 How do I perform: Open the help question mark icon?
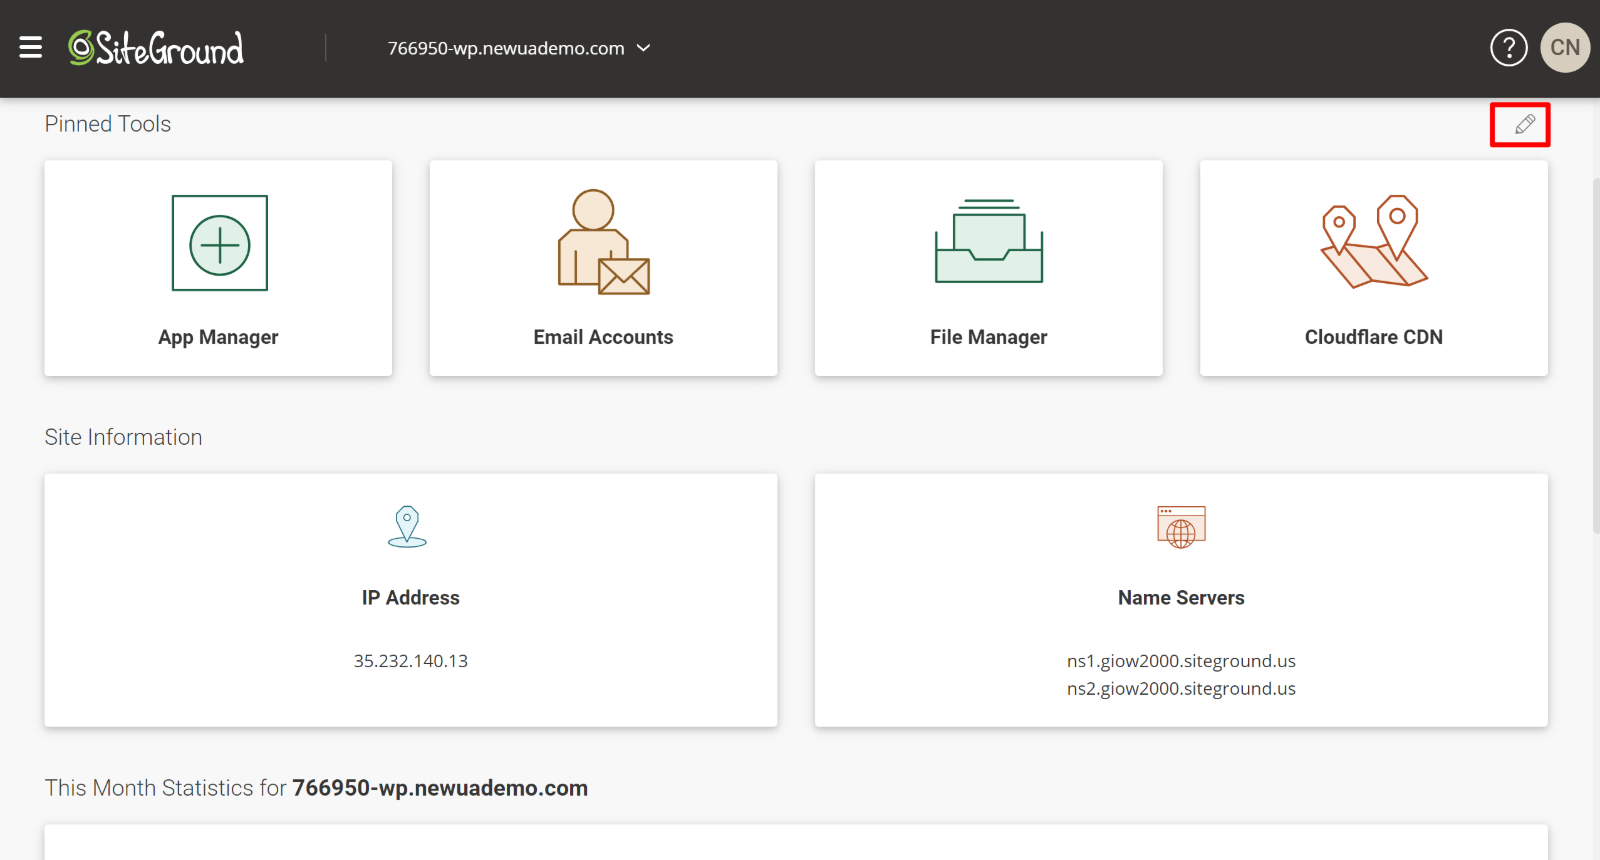tap(1509, 48)
